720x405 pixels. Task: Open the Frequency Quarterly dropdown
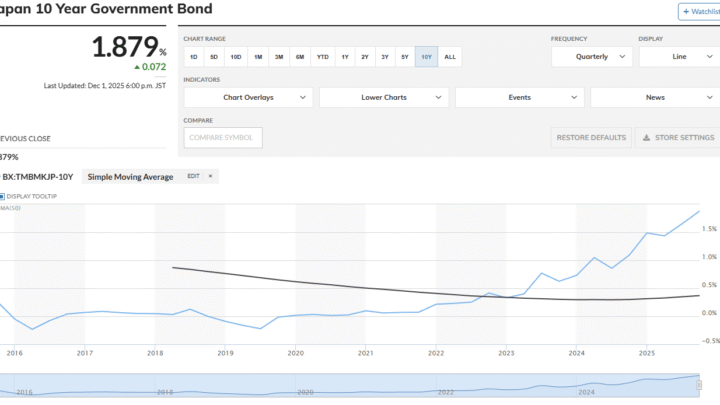coord(591,57)
